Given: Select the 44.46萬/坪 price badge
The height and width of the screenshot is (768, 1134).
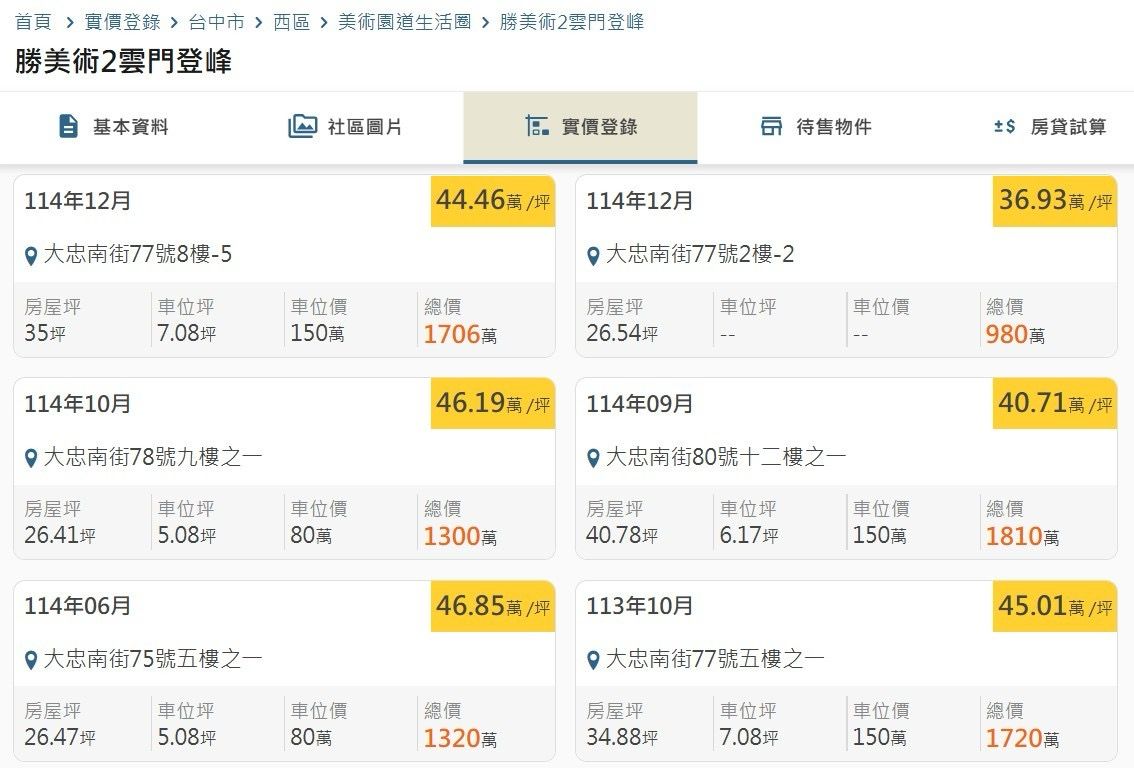Looking at the screenshot, I should pyautogui.click(x=493, y=201).
